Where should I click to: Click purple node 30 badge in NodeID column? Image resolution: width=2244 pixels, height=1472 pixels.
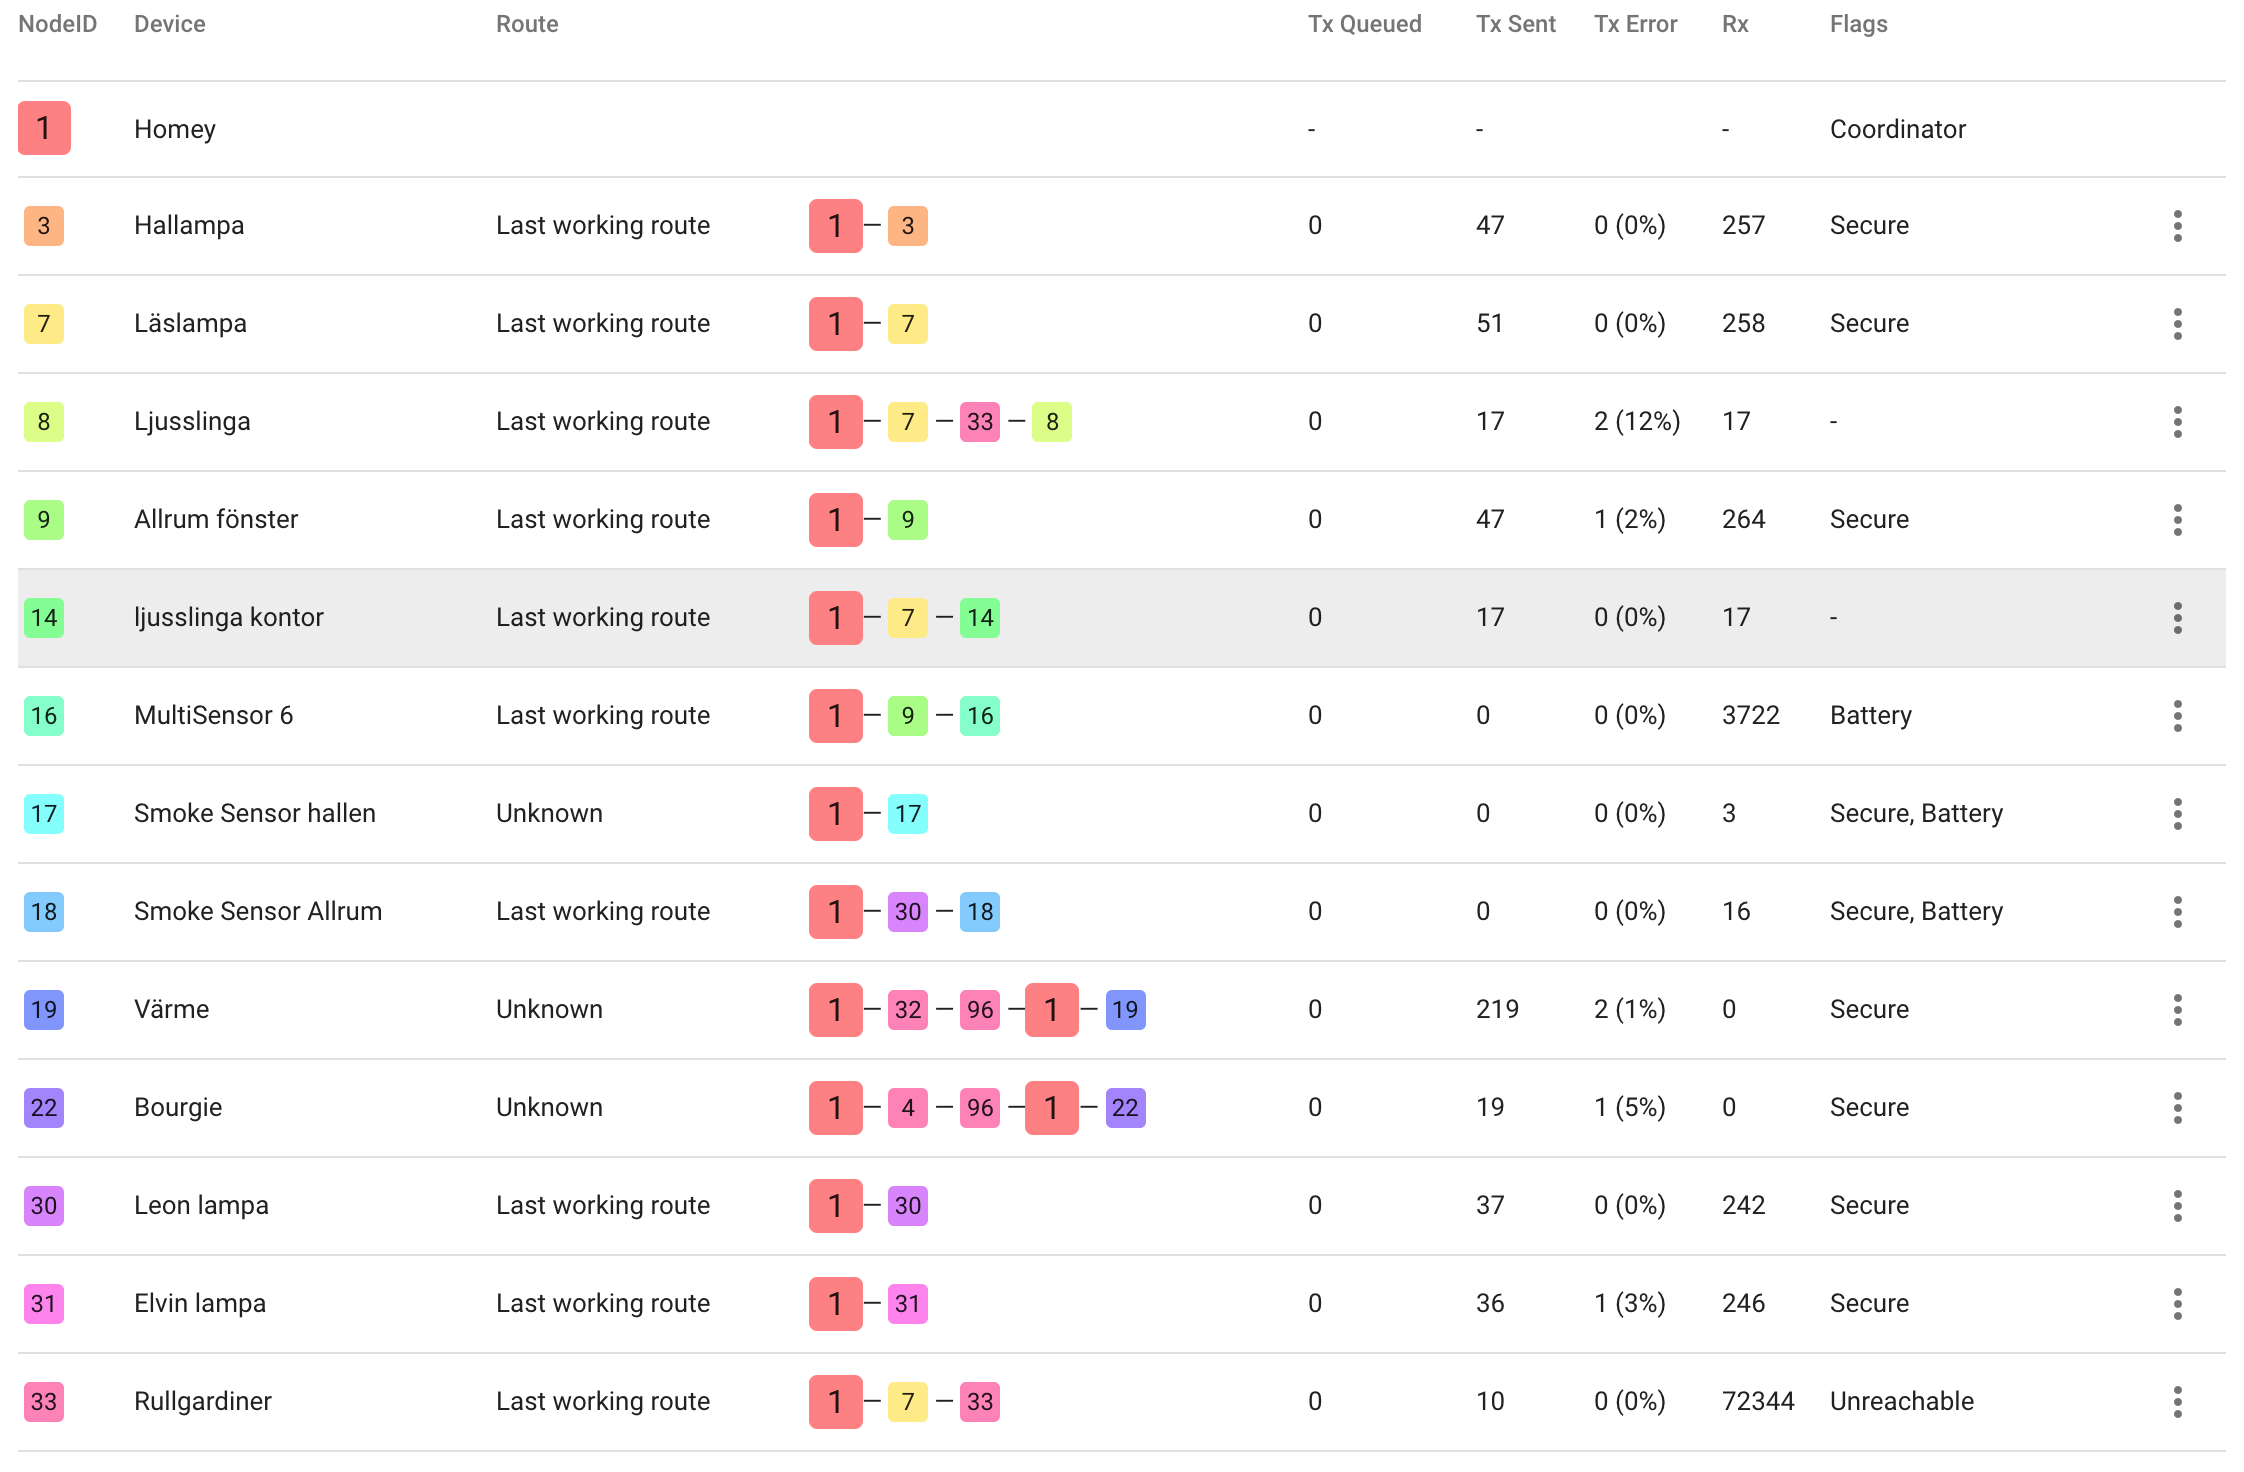click(44, 1205)
